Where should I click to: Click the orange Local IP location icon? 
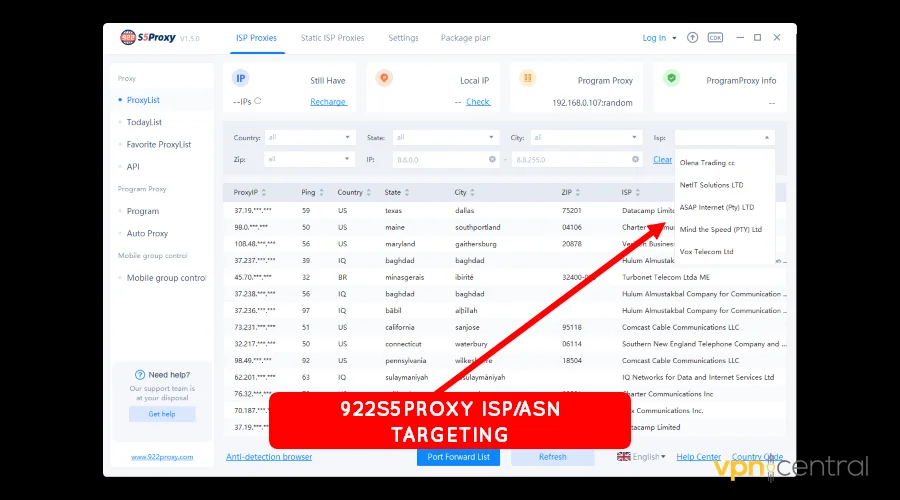(x=384, y=78)
